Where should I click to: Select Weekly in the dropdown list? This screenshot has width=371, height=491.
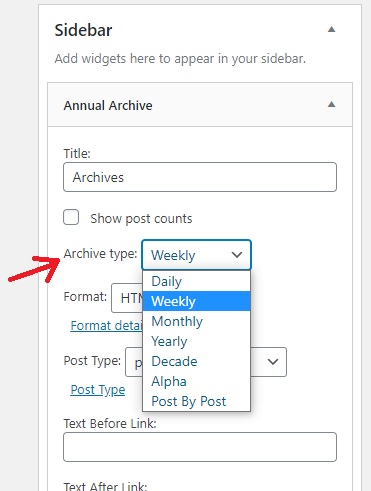[x=196, y=301]
